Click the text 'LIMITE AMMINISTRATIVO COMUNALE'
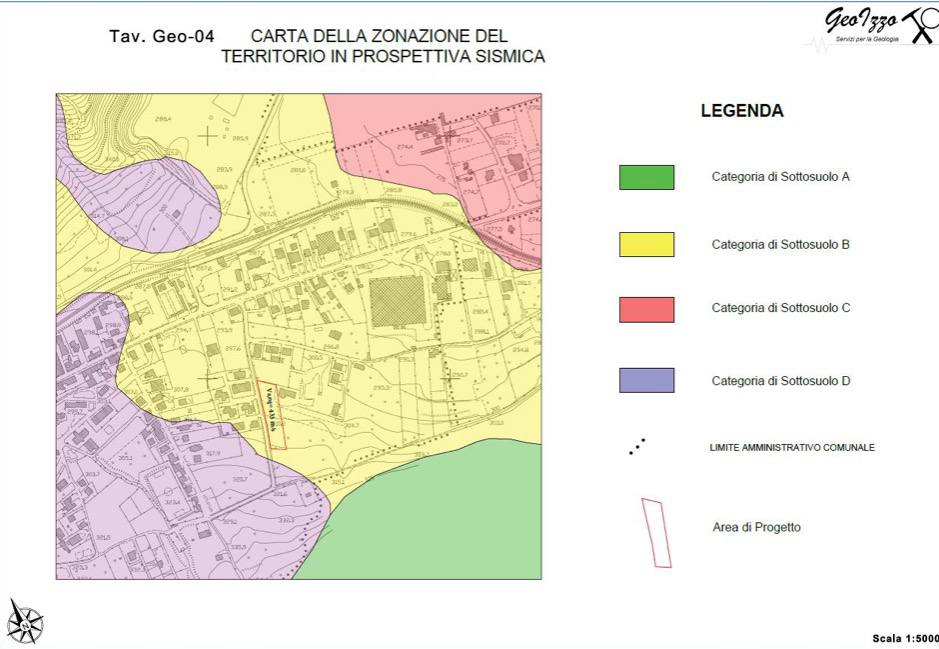 click(792, 447)
